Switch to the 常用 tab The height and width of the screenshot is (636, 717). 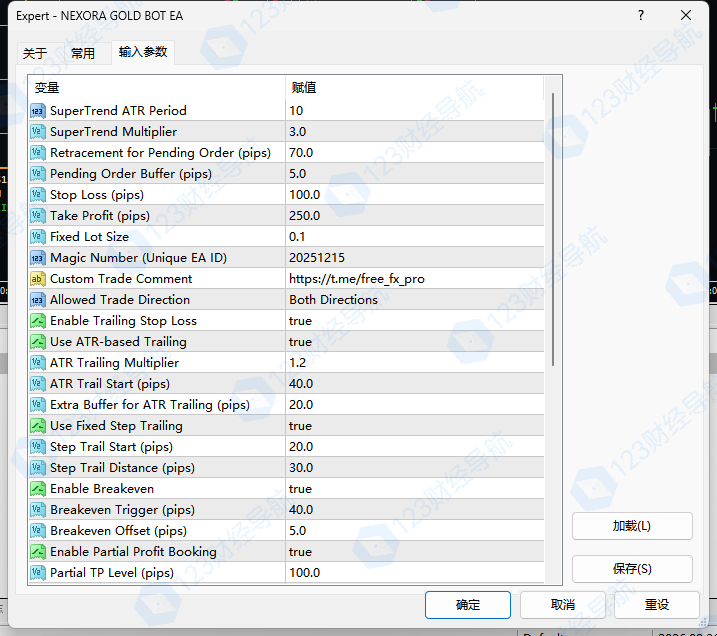(x=83, y=53)
